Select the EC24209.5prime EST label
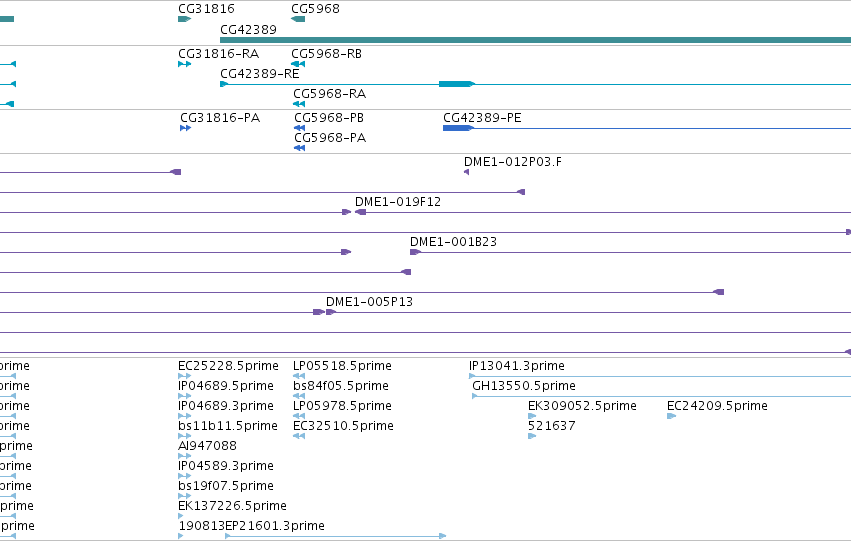The image size is (851, 541). point(717,406)
